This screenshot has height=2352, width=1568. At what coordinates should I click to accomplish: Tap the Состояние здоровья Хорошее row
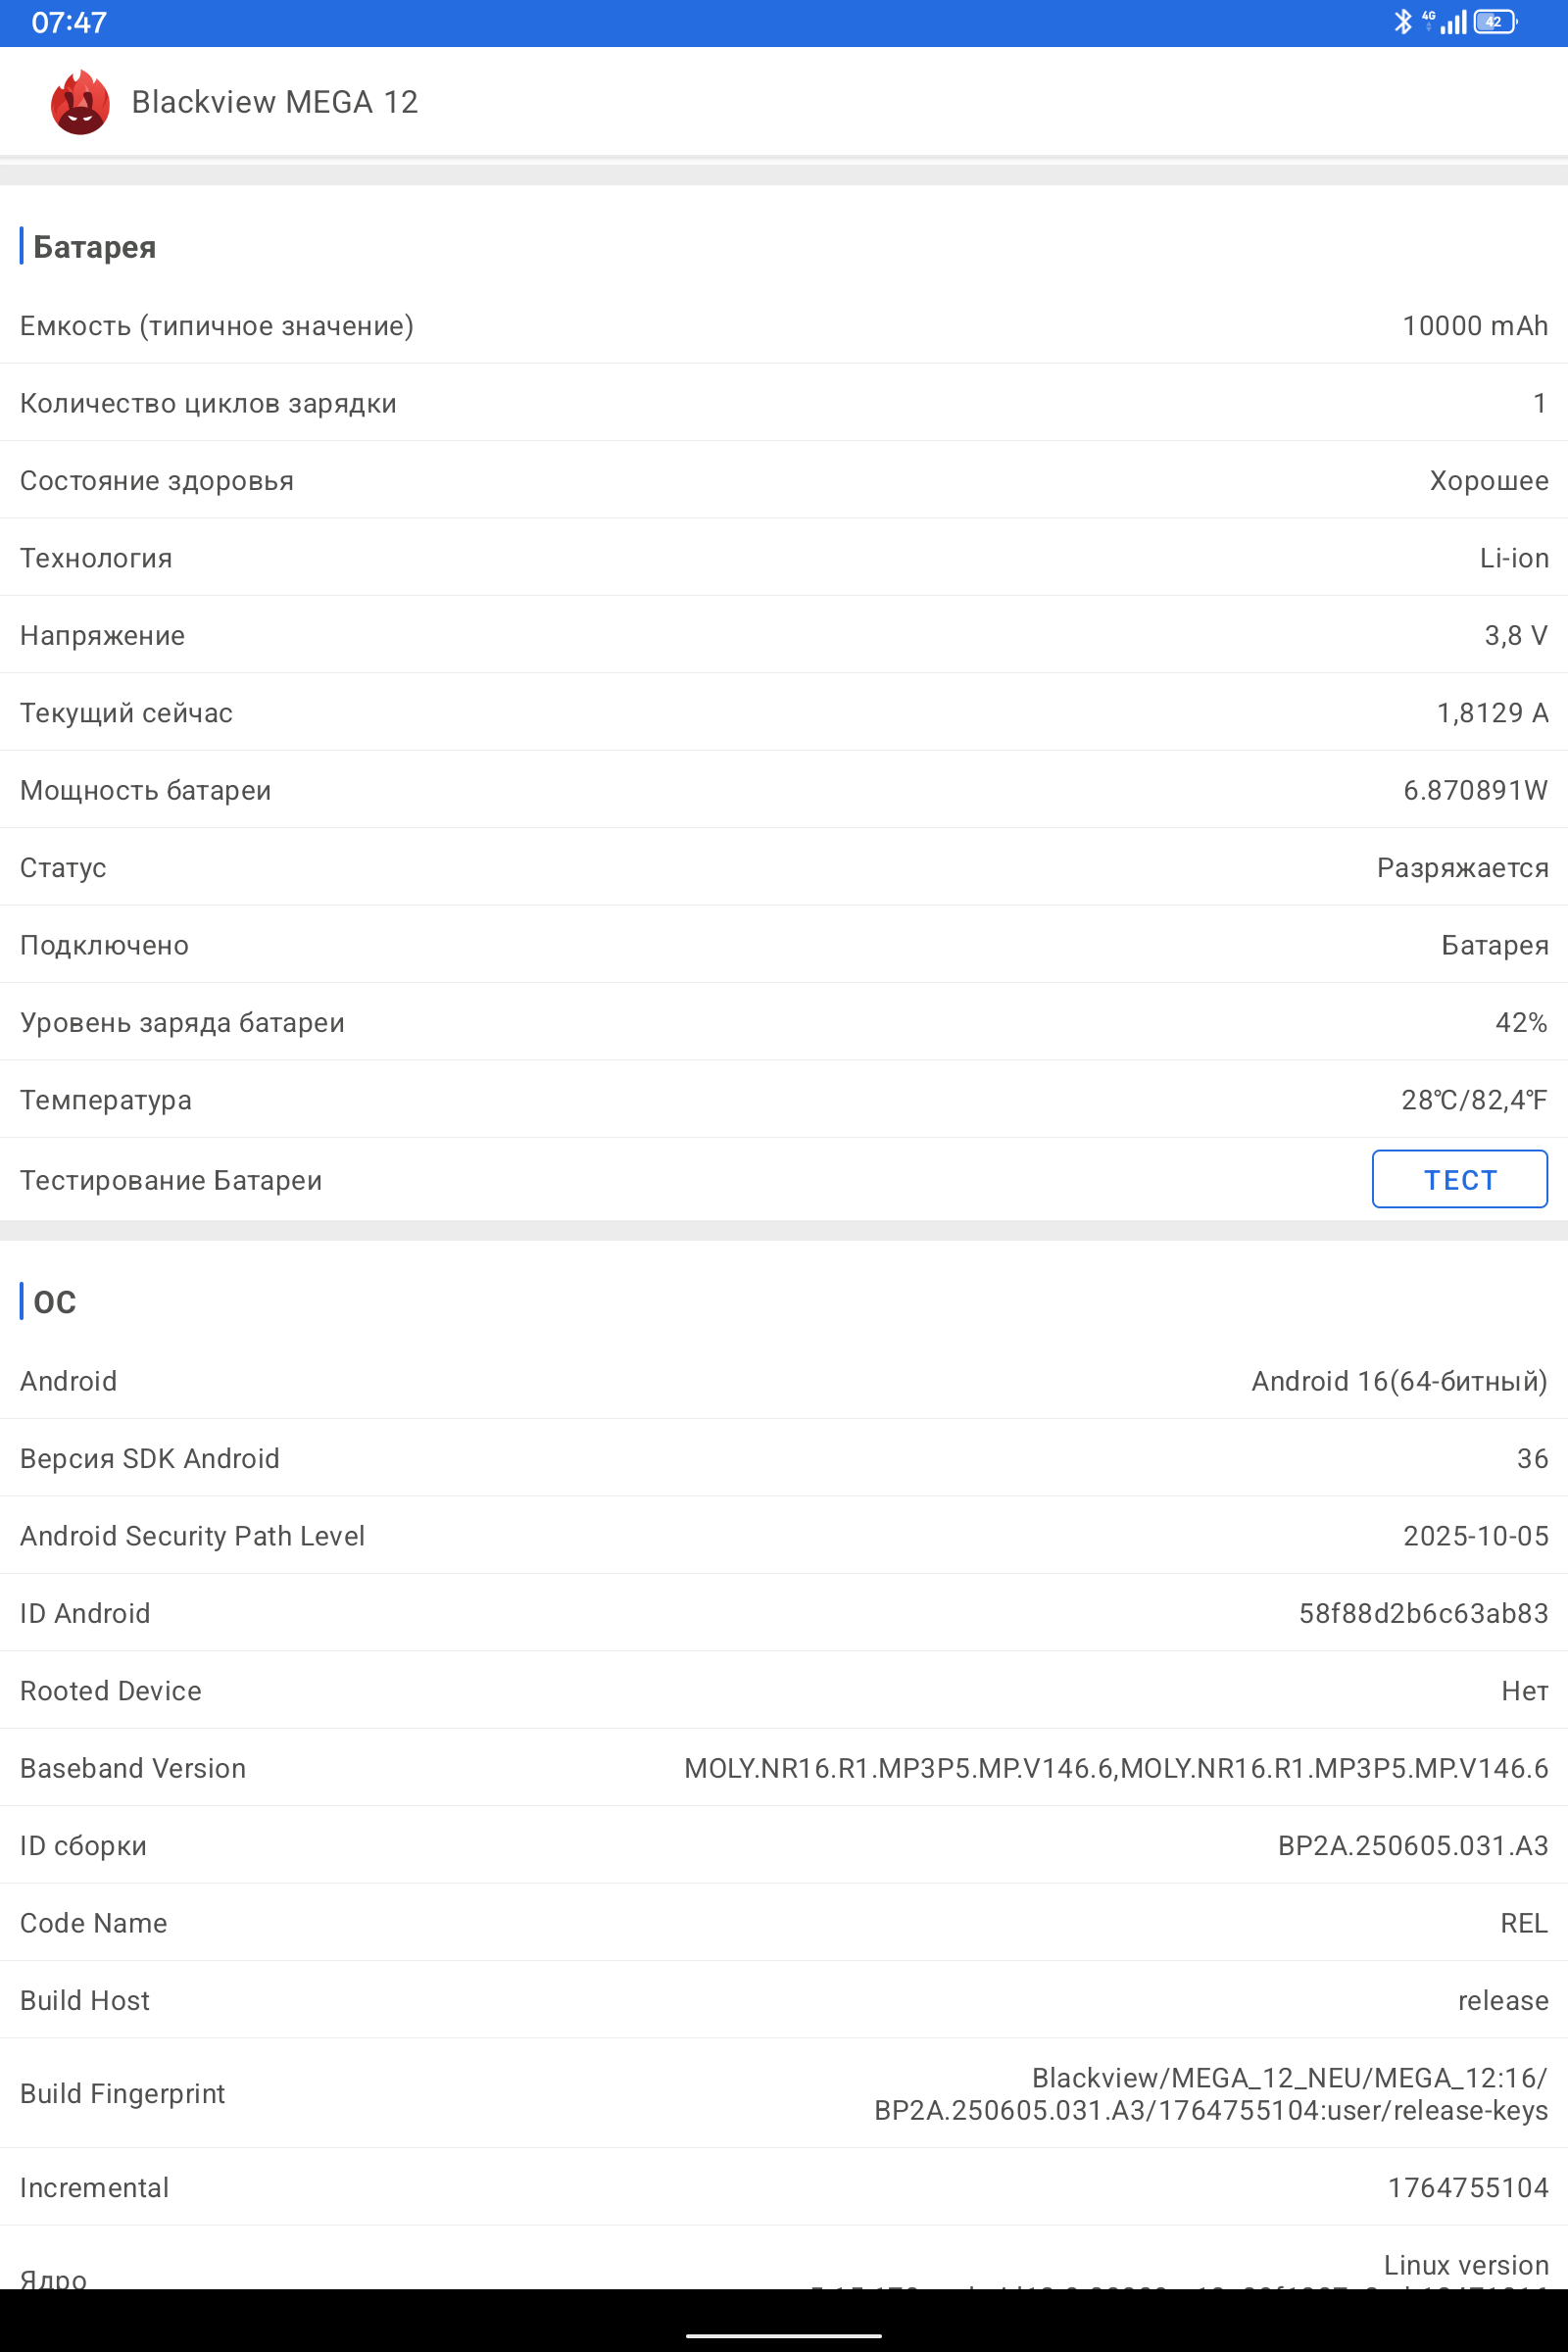784,480
